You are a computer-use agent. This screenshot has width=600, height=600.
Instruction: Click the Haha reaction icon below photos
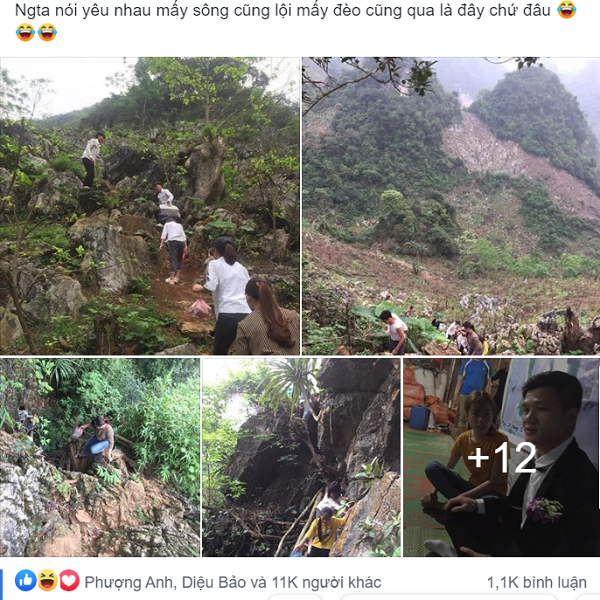point(47,580)
